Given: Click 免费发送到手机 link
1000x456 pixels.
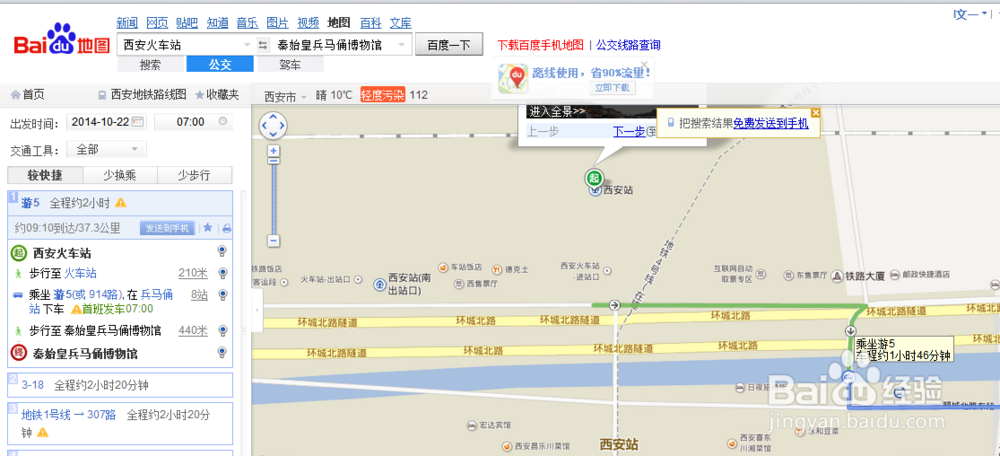Looking at the screenshot, I should point(770,124).
